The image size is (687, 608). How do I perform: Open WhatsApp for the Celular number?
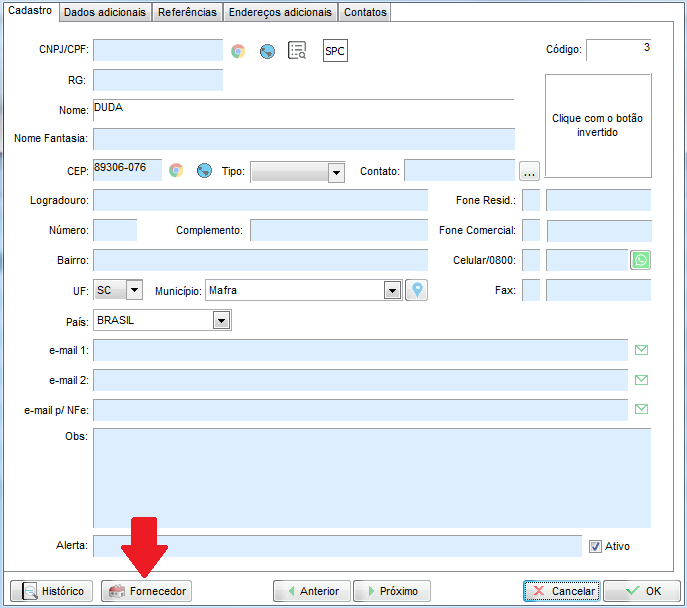[641, 260]
